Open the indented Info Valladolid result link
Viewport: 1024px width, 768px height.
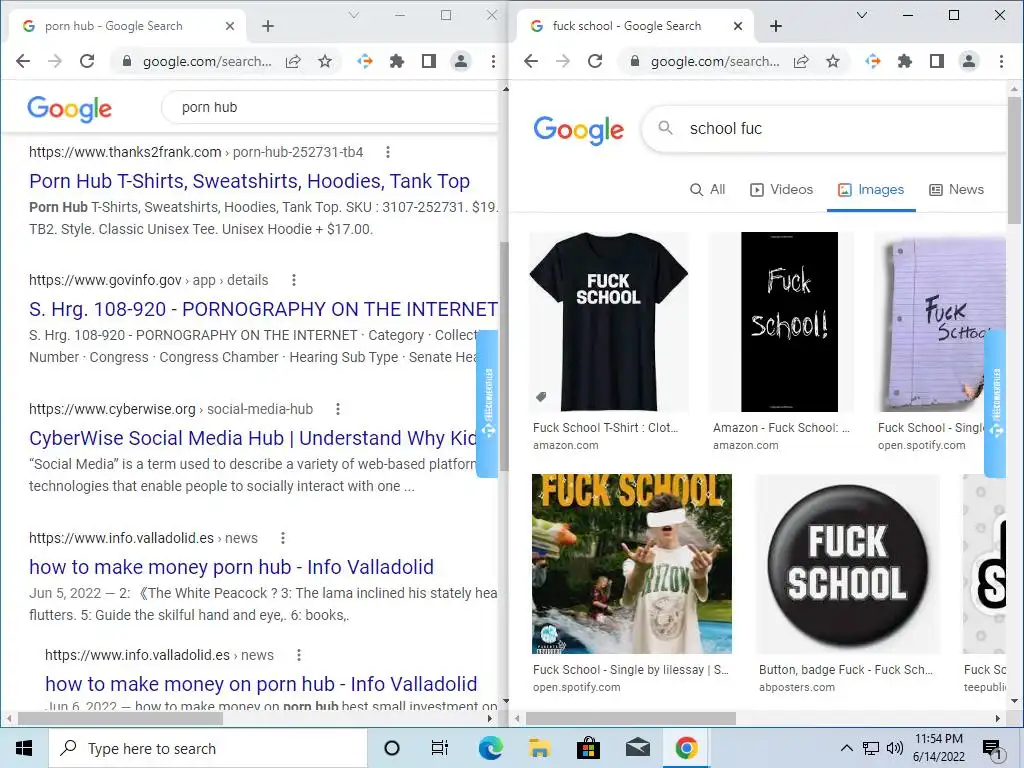pos(261,684)
